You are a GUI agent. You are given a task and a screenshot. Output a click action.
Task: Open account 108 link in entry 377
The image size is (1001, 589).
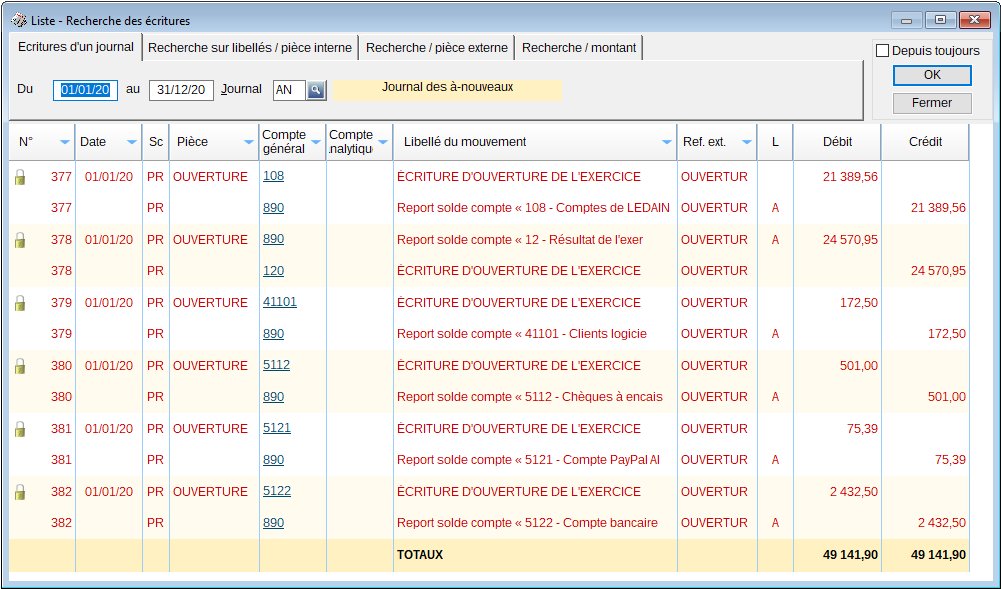[x=273, y=176]
